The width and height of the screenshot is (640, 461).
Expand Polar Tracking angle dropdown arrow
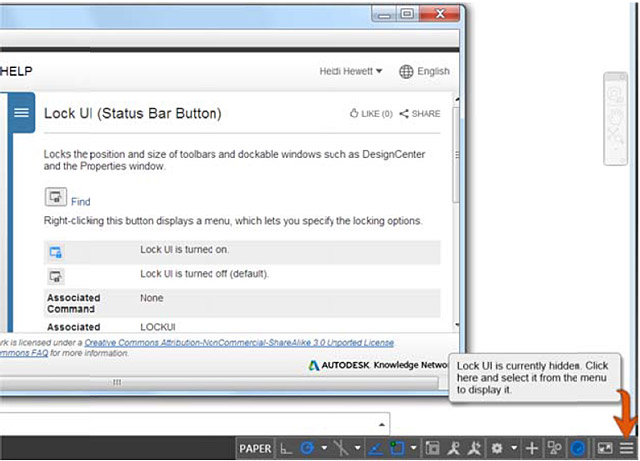click(324, 448)
